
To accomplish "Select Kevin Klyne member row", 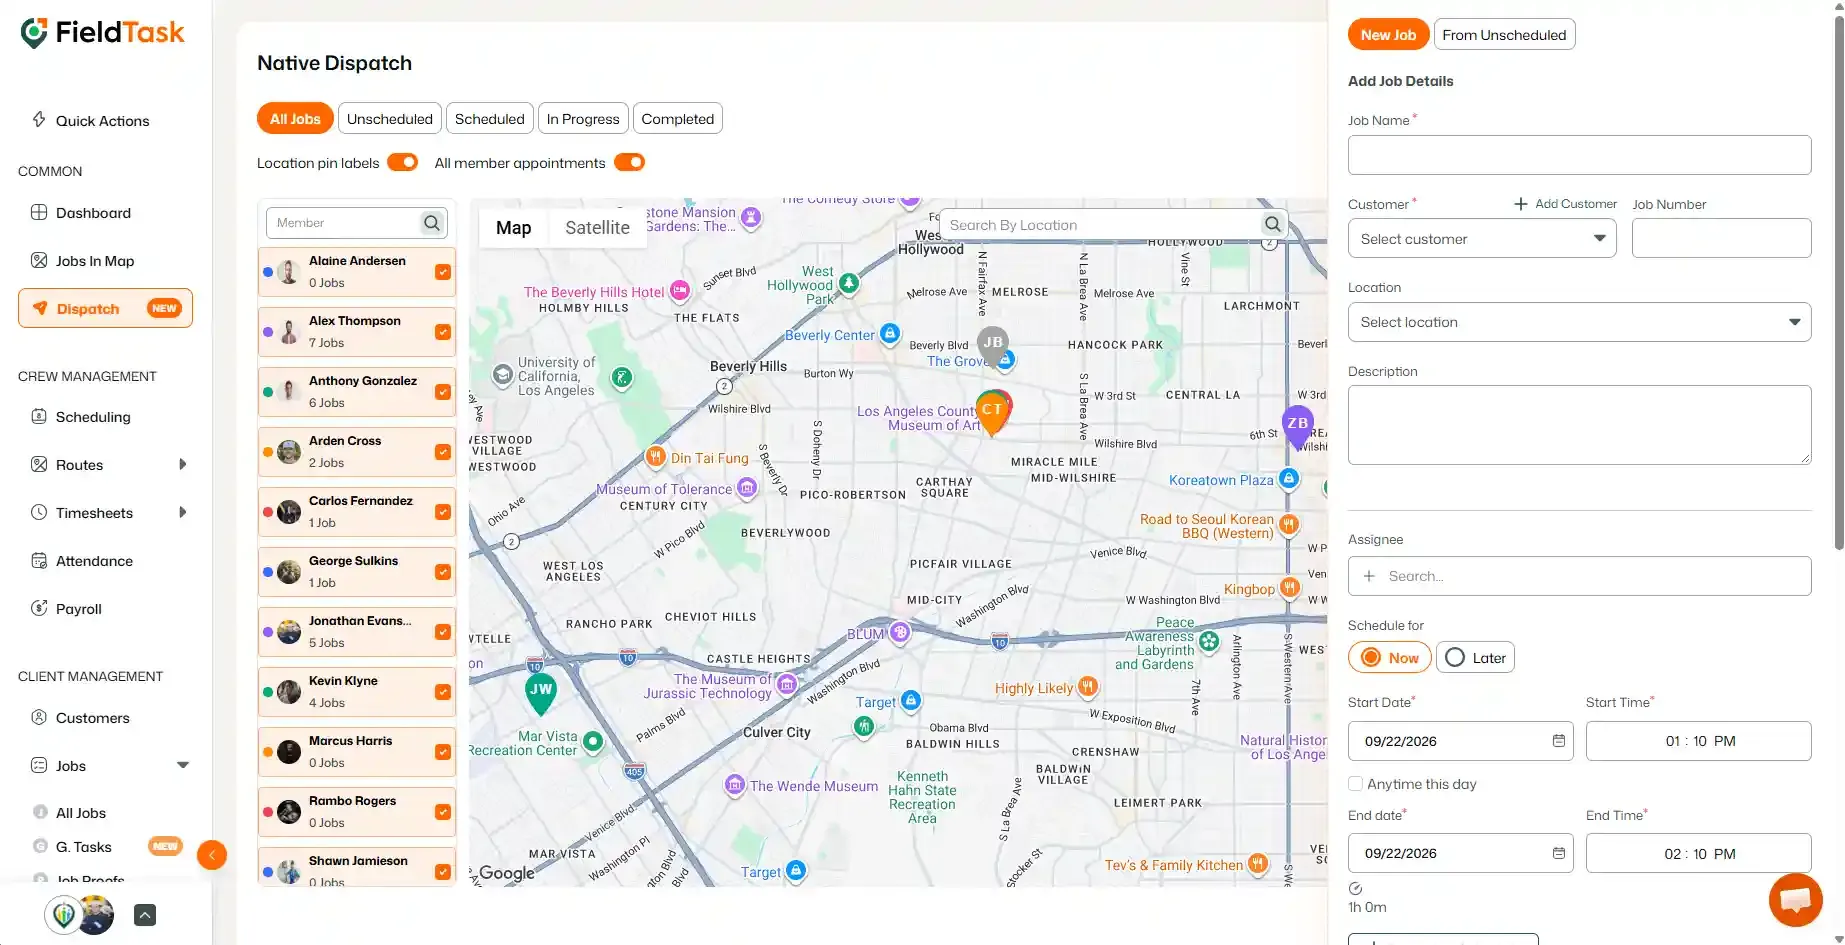I will pyautogui.click(x=356, y=692).
